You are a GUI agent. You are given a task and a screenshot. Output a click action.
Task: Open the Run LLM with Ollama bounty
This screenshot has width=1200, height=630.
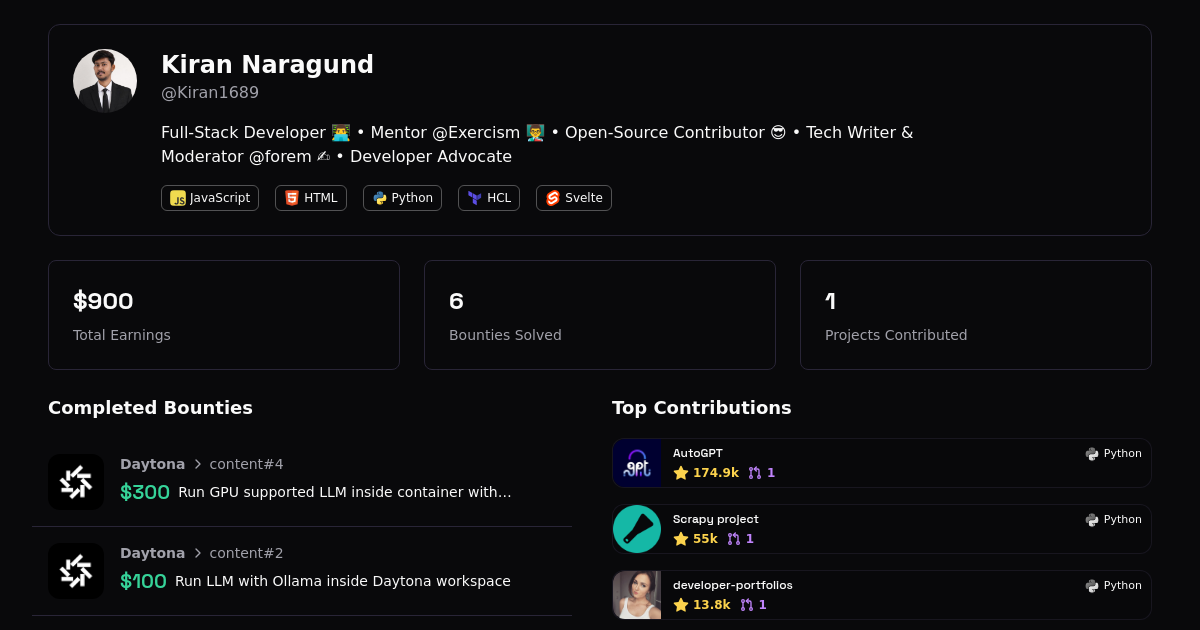coord(342,581)
